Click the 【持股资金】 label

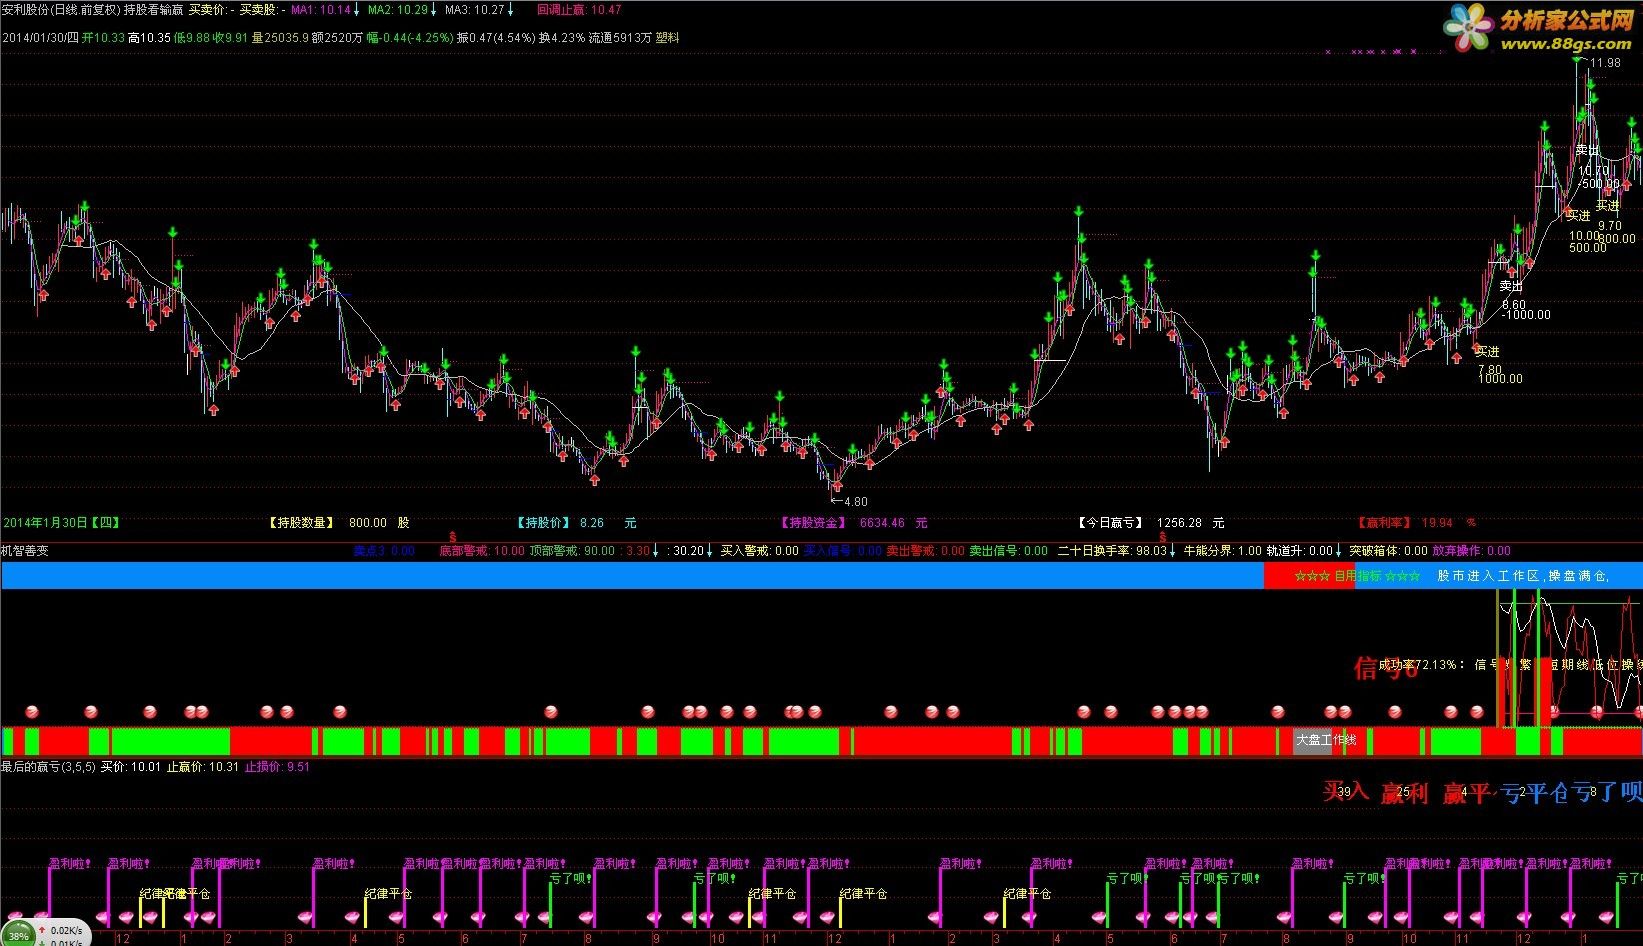pos(815,523)
